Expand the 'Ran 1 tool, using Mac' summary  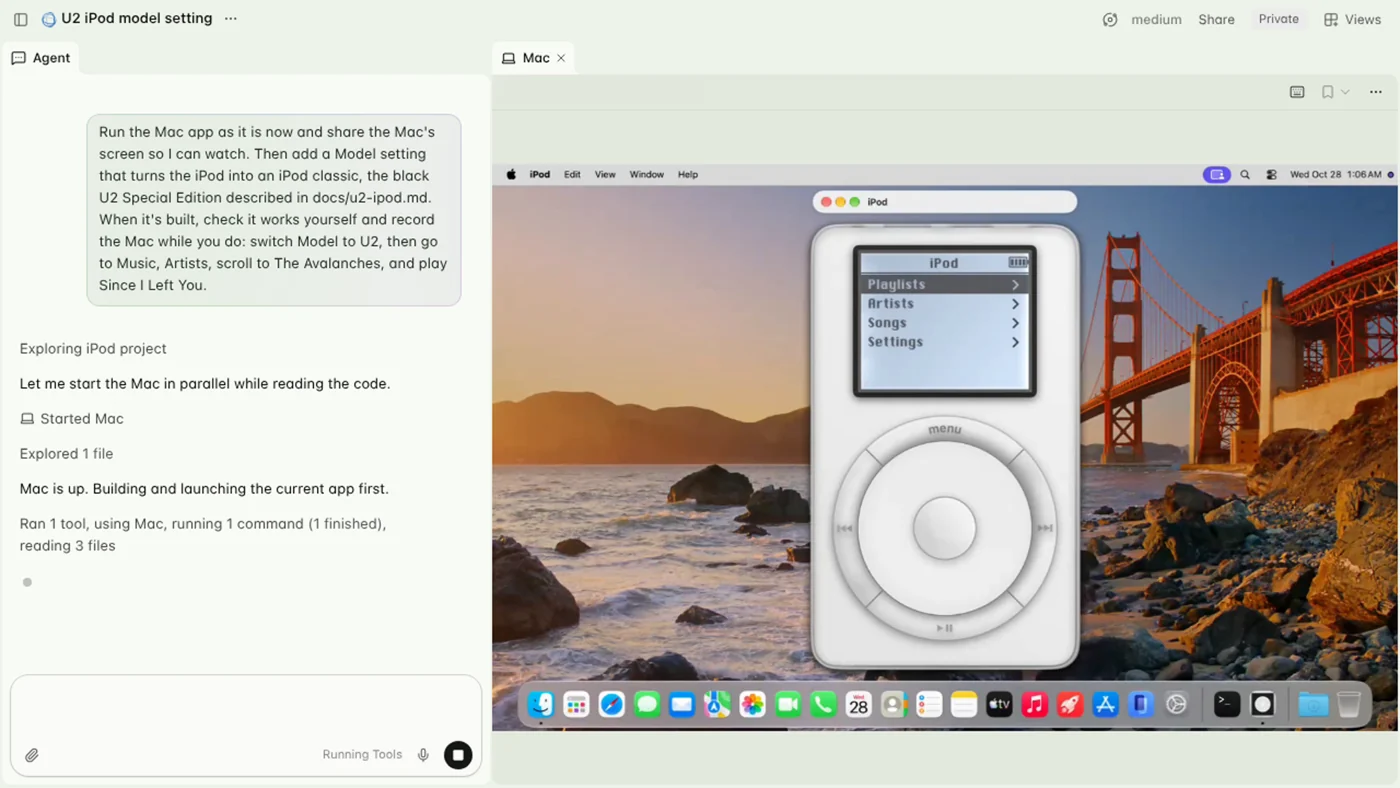[x=203, y=535]
